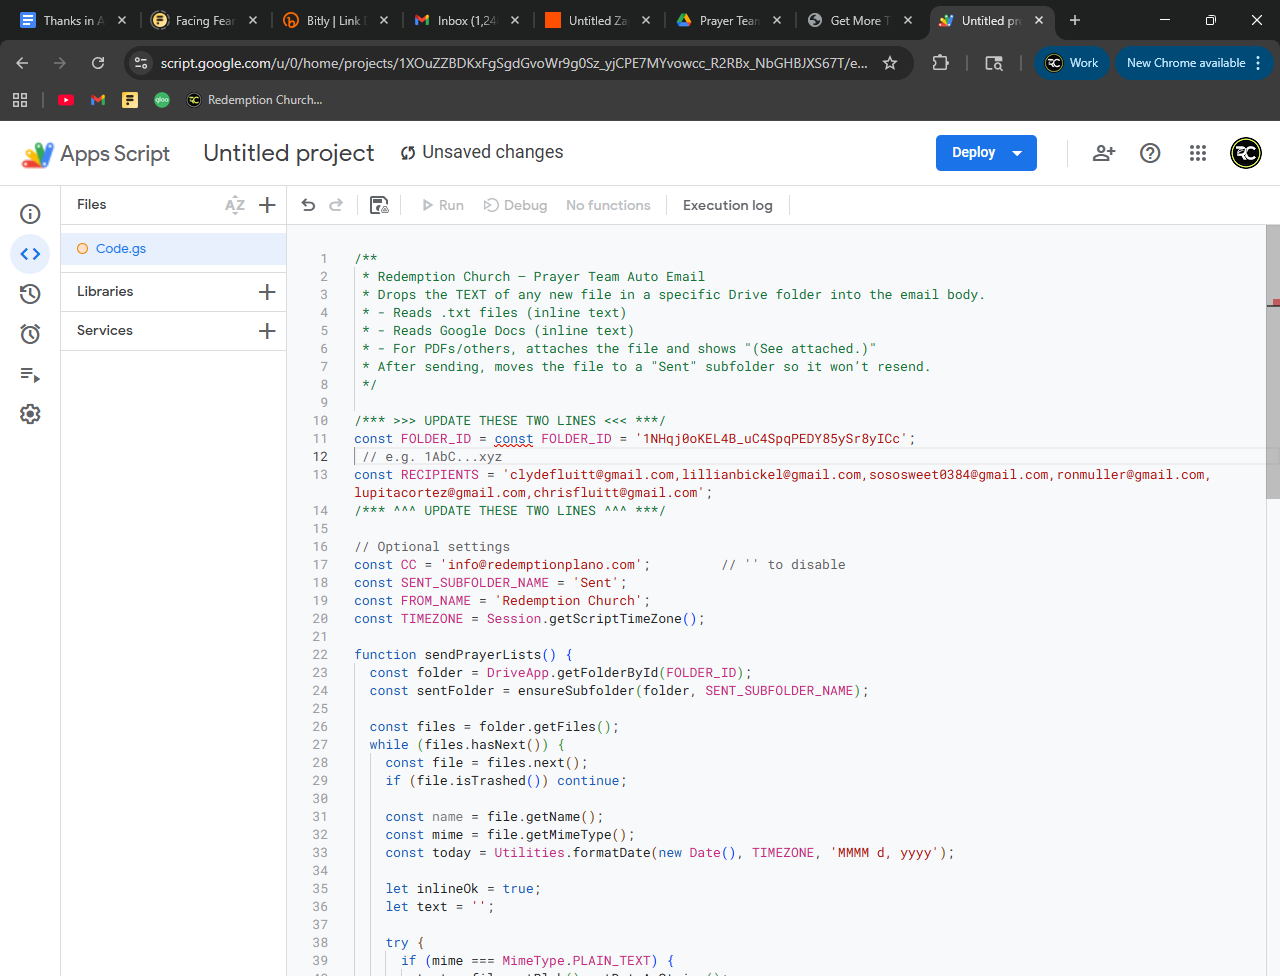Open the Google apps grid
This screenshot has width=1280, height=976.
[1198, 153]
